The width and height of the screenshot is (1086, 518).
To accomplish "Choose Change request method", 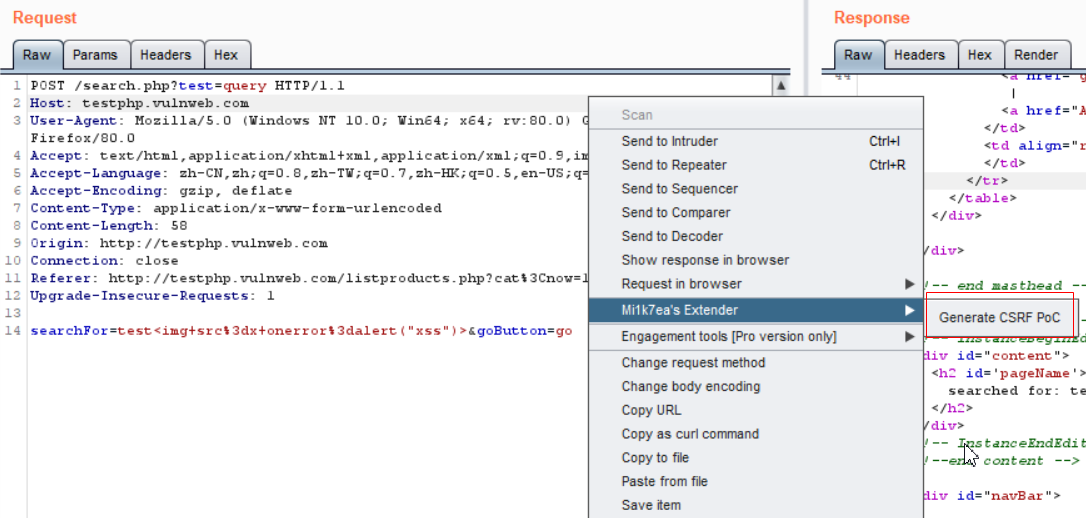I will [x=693, y=363].
